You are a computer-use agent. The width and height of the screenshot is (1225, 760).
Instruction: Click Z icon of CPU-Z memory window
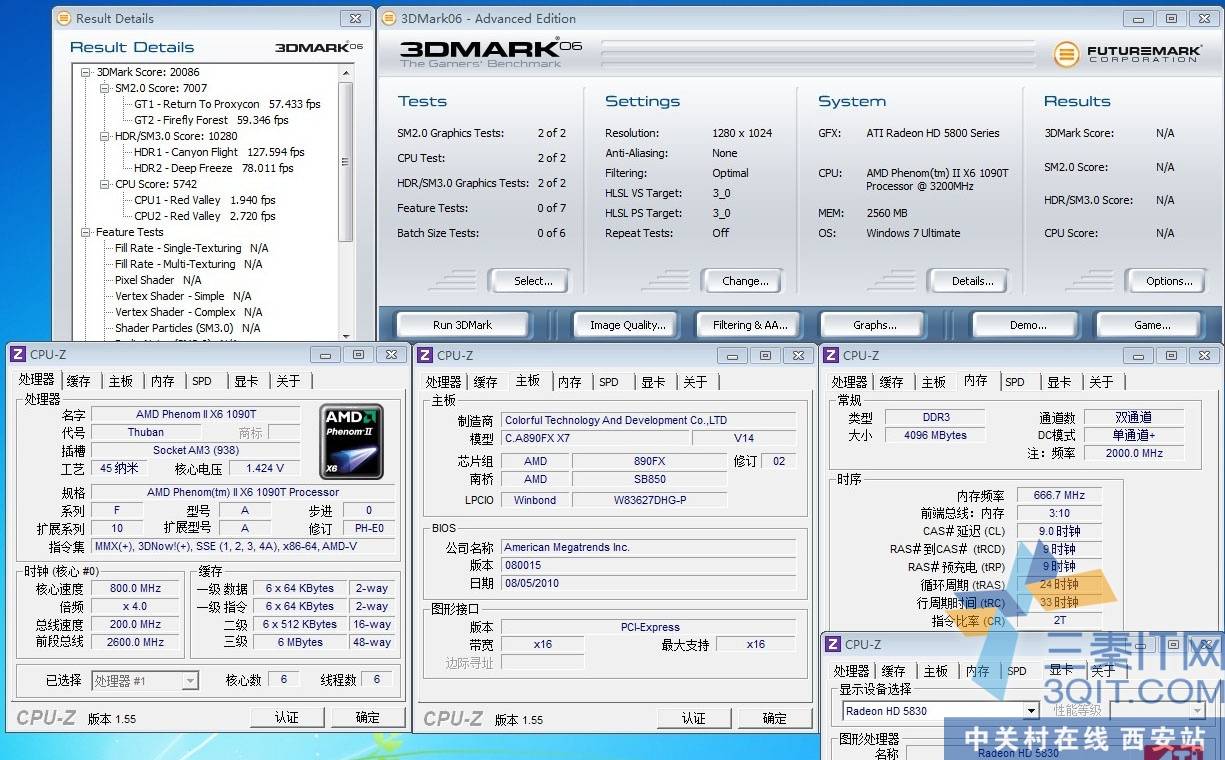click(x=831, y=355)
